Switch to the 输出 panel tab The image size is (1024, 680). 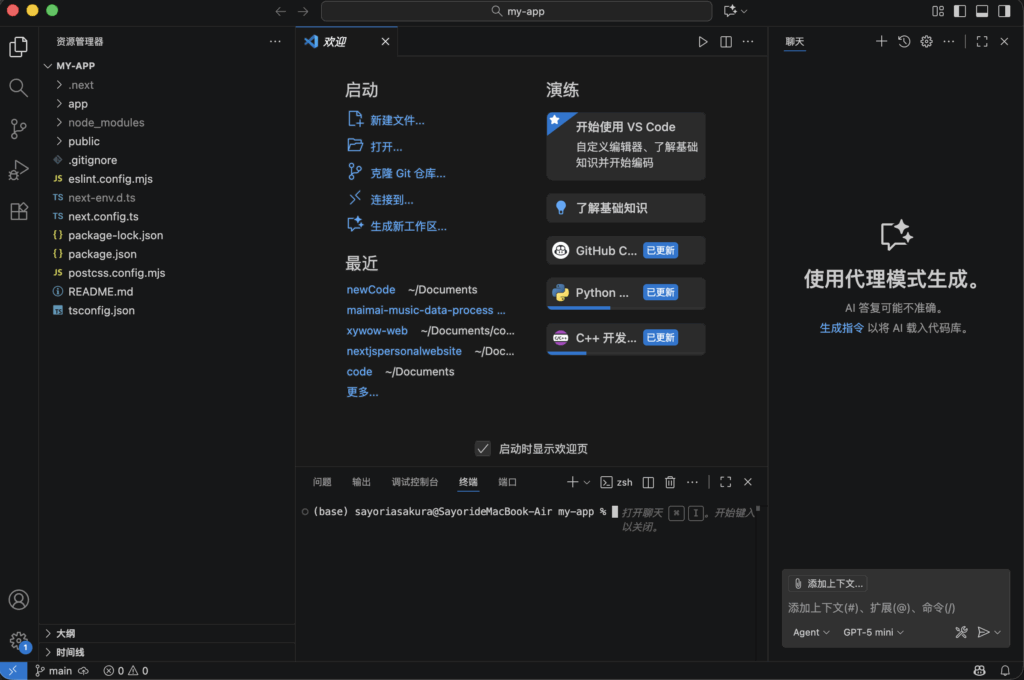coord(361,482)
